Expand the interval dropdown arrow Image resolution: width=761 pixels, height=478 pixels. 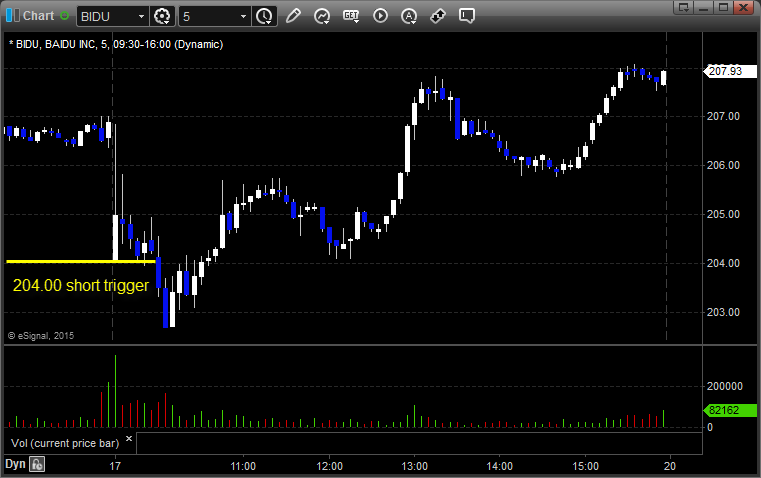click(244, 16)
